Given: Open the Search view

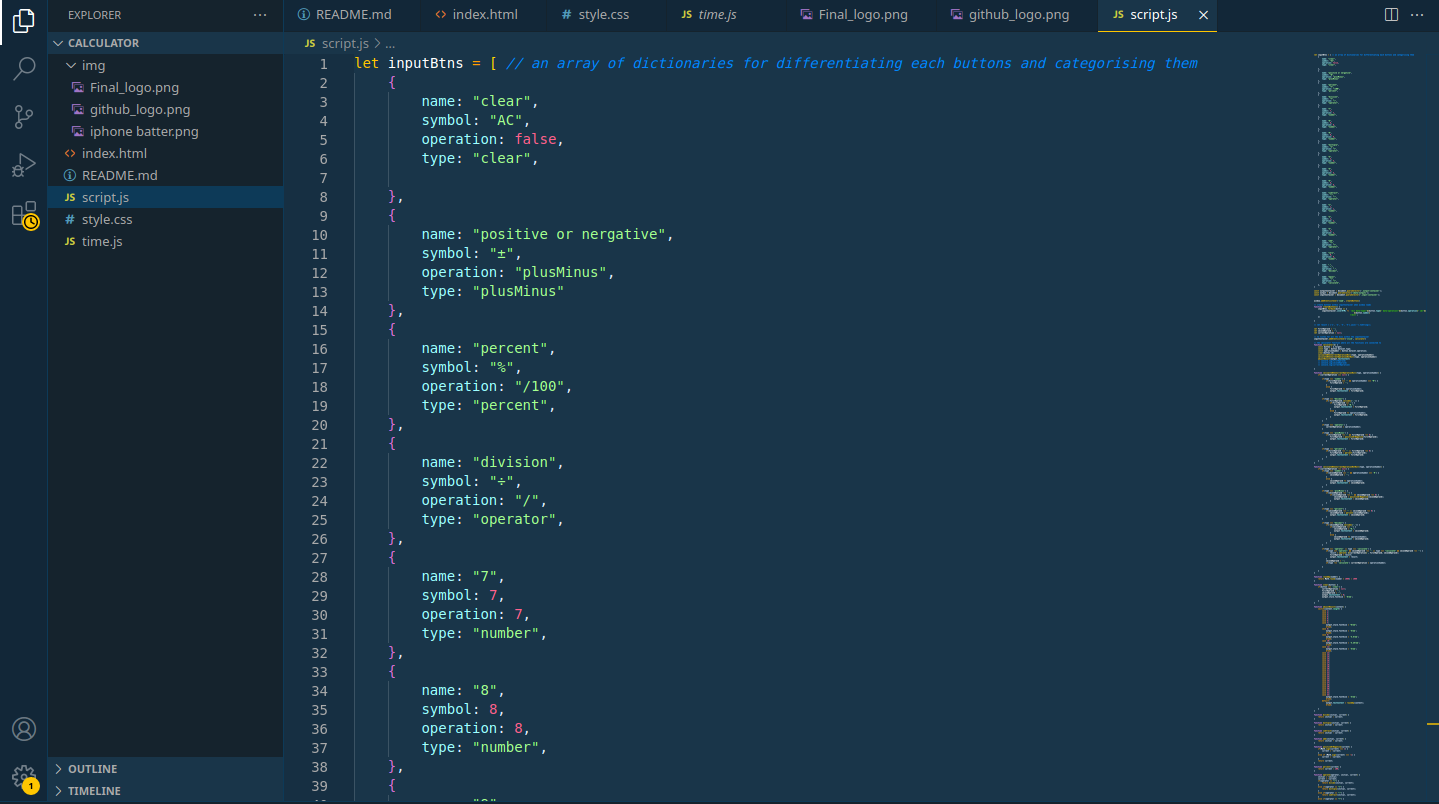Looking at the screenshot, I should coord(24,69).
